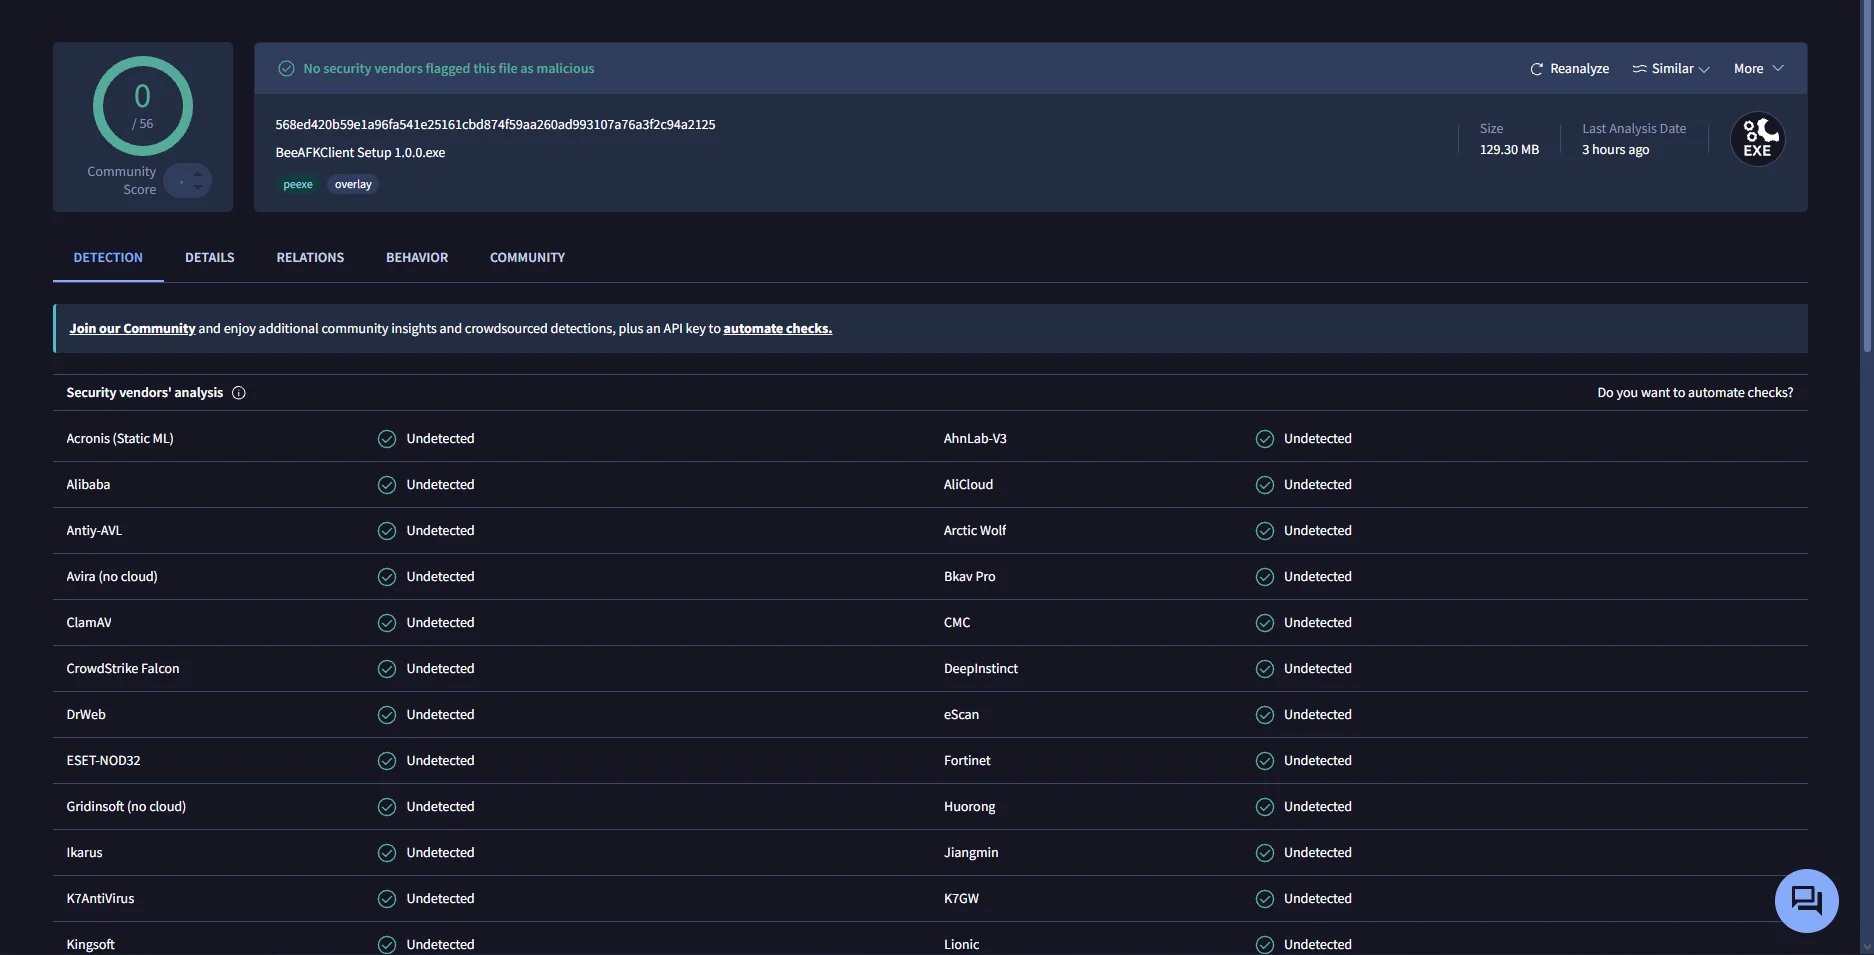Open the BEHAVIOR tab
This screenshot has width=1874, height=955.
pos(417,258)
